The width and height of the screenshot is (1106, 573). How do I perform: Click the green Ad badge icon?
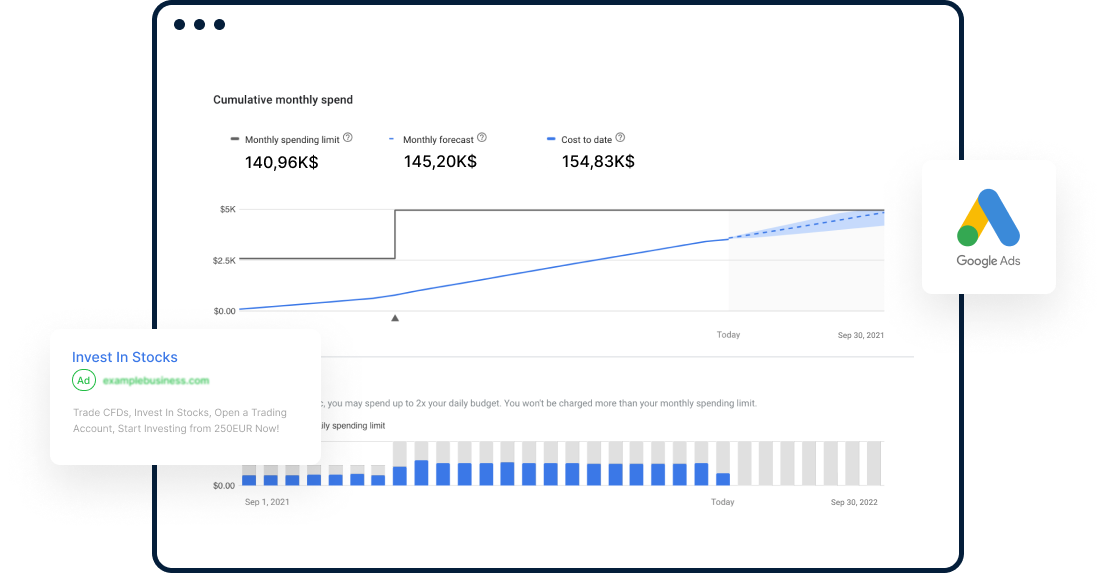point(84,381)
